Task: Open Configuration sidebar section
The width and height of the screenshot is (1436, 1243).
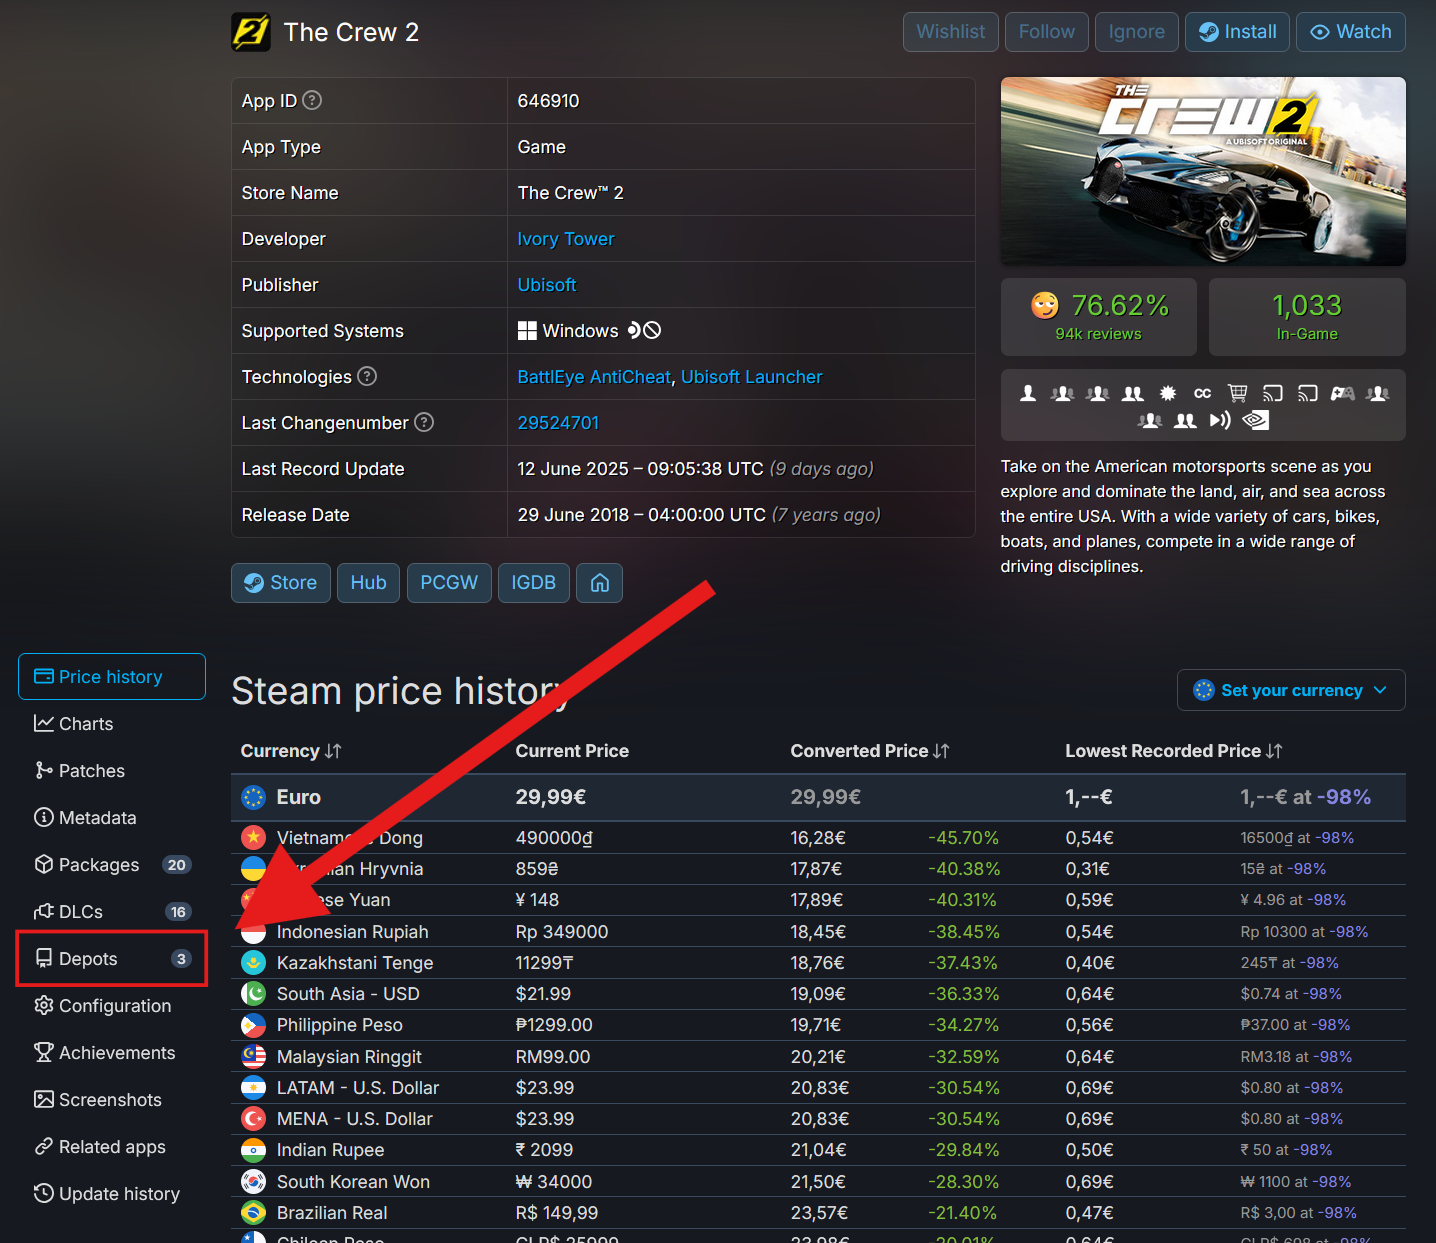Action: click(112, 1006)
